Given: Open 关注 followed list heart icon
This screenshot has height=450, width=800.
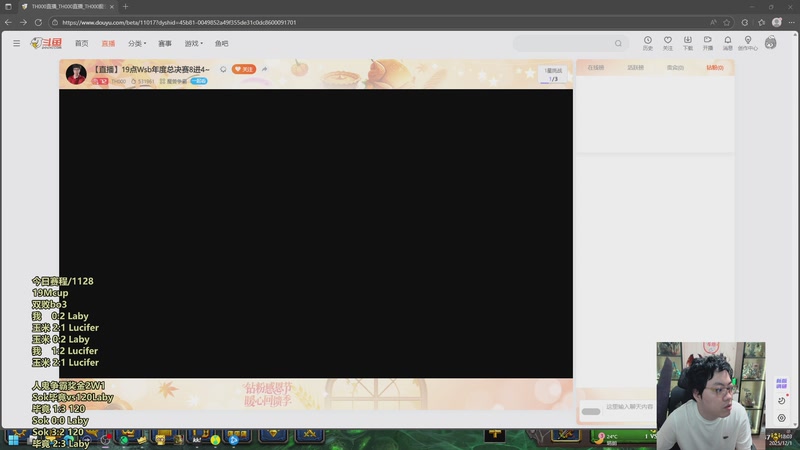Looking at the screenshot, I should (x=667, y=43).
